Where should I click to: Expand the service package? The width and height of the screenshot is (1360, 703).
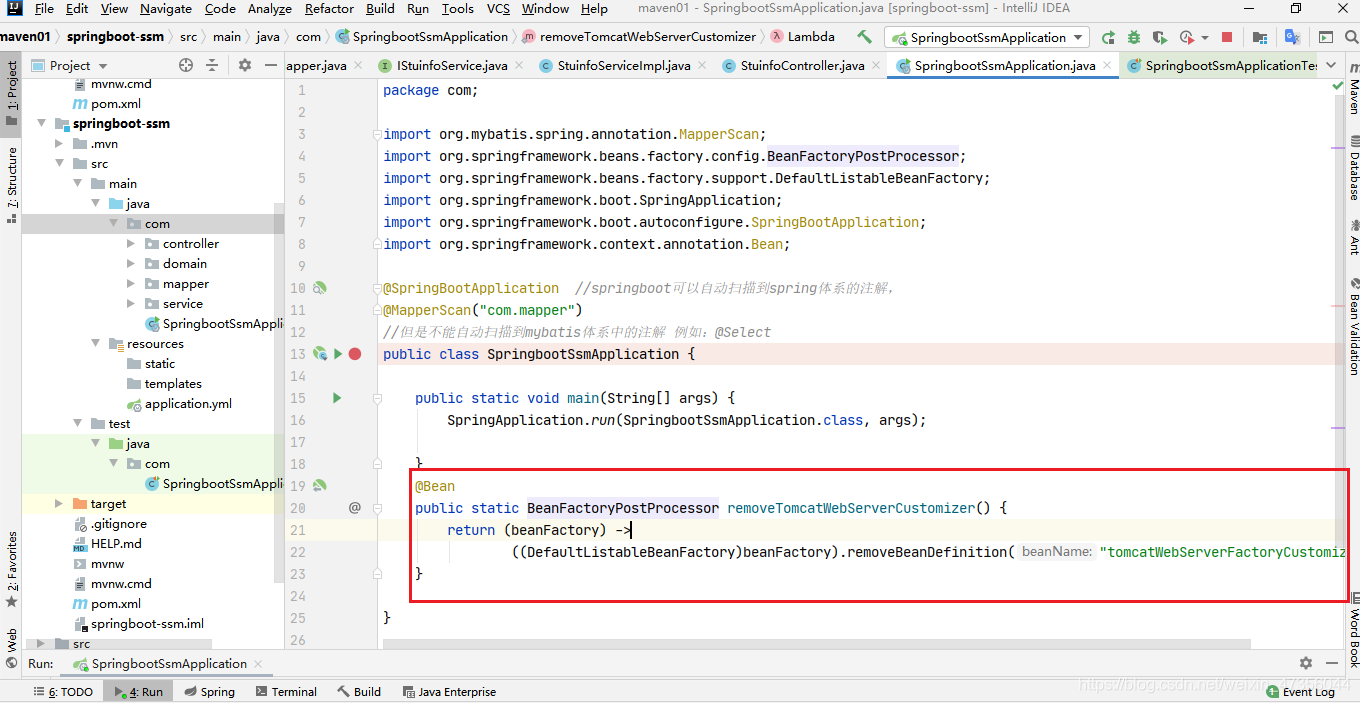132,304
